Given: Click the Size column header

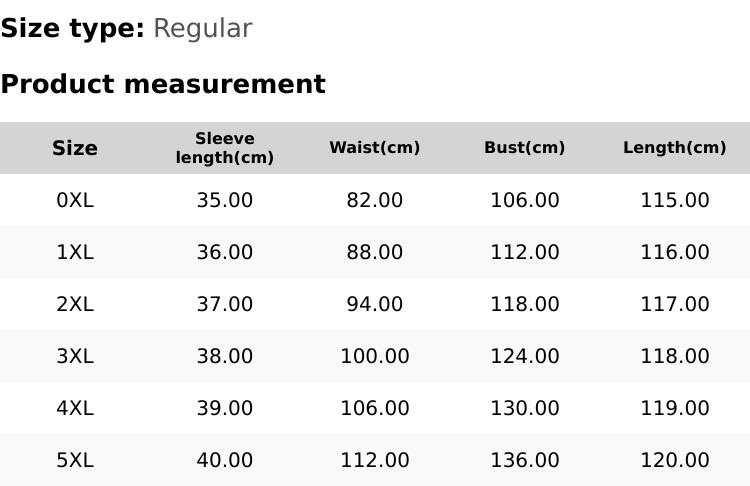Looking at the screenshot, I should 75,148.
